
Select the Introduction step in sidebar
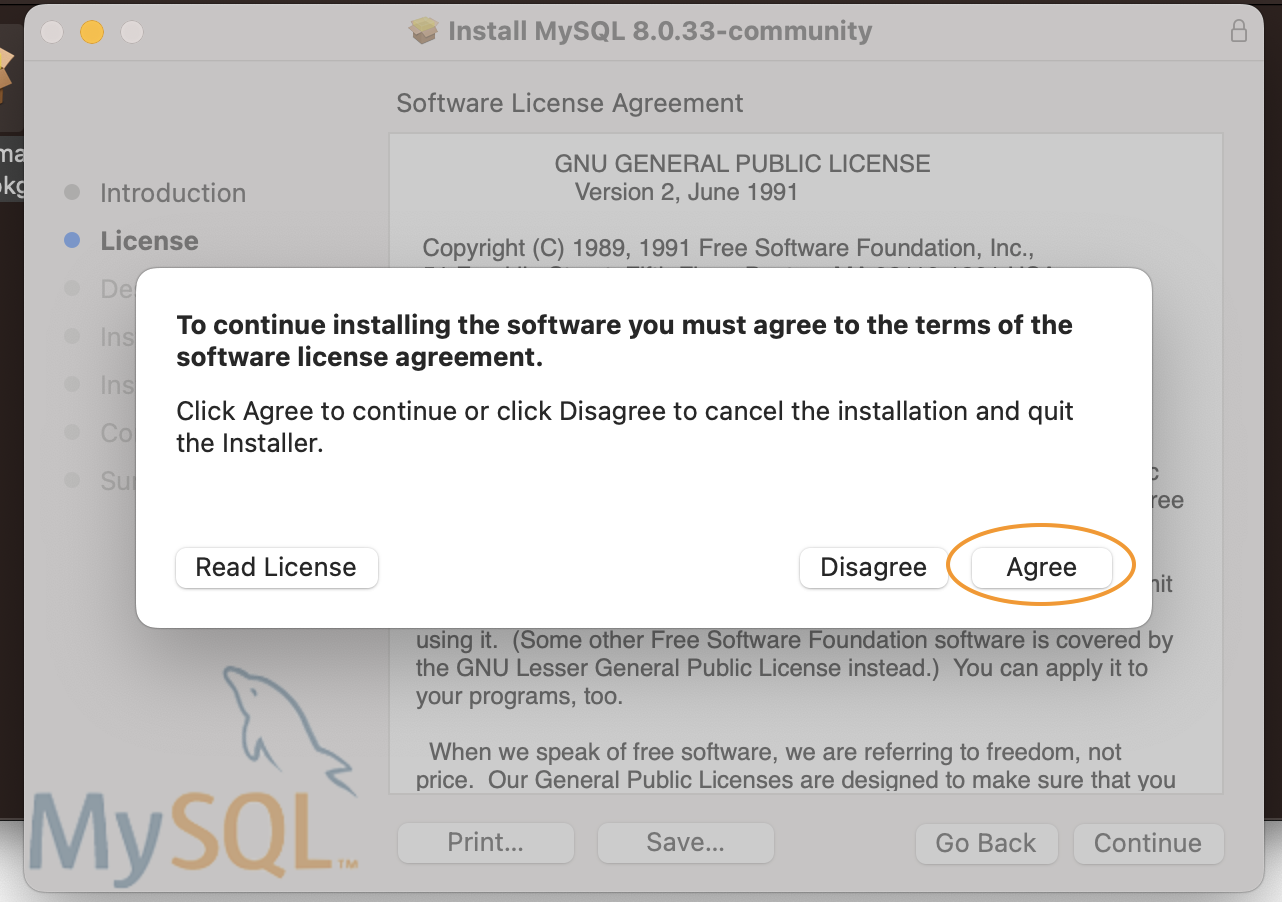[x=172, y=193]
